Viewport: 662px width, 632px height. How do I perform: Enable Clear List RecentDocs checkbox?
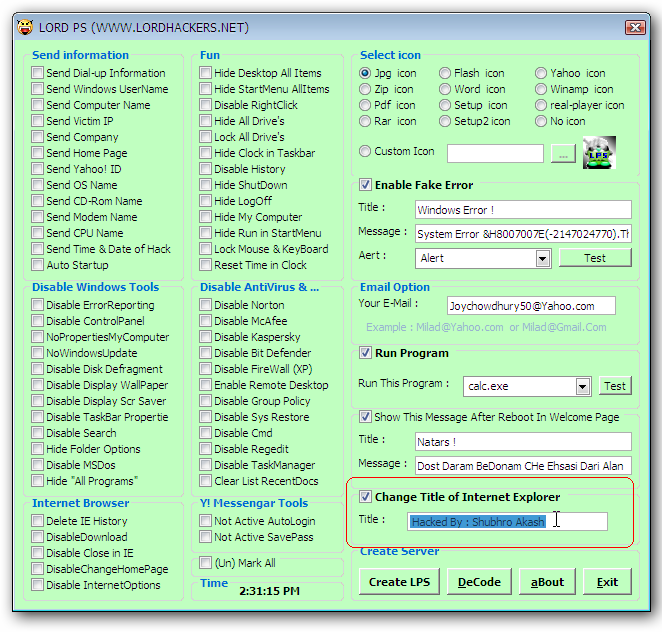point(205,481)
